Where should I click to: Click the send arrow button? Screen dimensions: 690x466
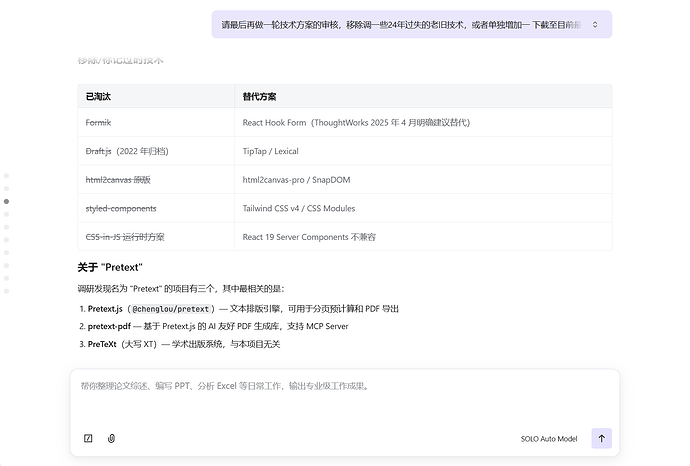[x=601, y=438]
